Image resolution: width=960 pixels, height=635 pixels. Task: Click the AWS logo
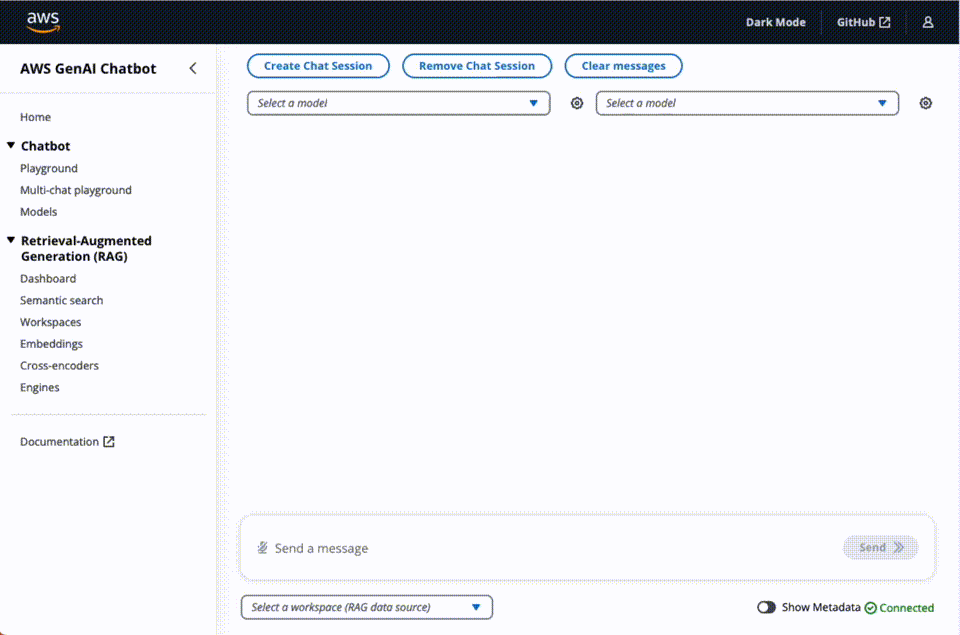tap(43, 22)
